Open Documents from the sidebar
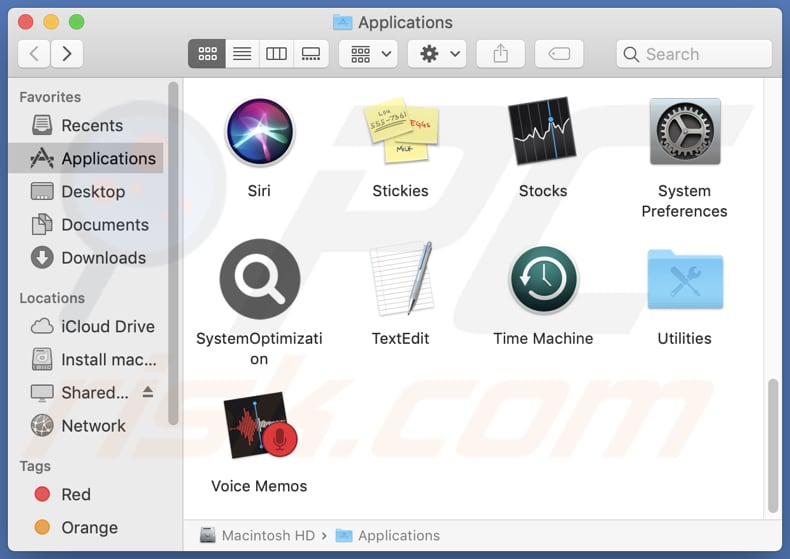The image size is (790, 559). (x=86, y=225)
